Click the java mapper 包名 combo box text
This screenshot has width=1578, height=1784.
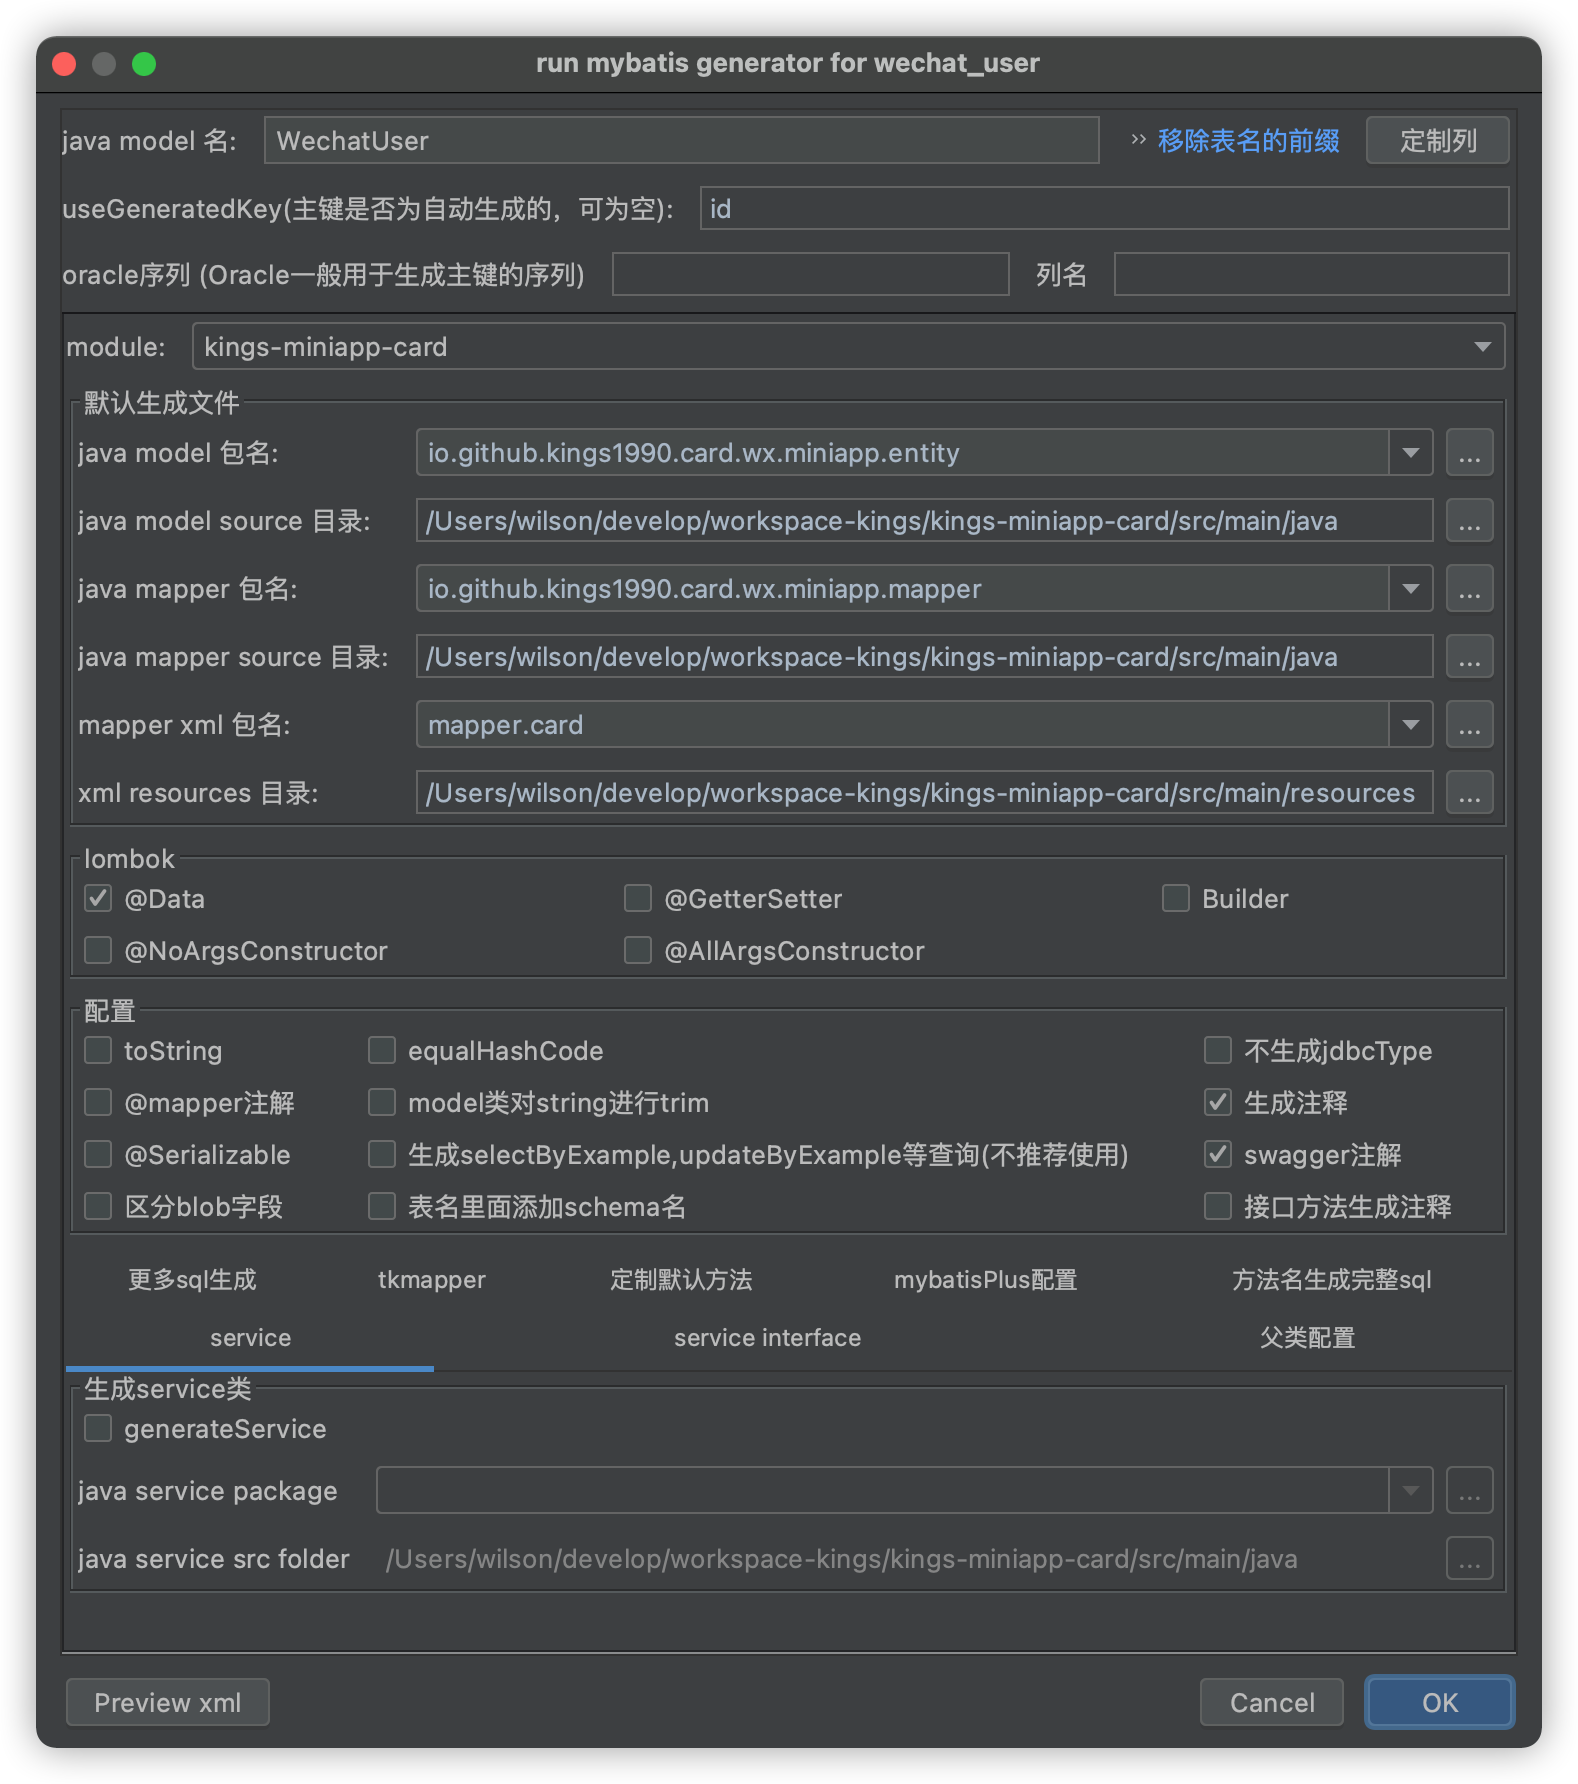[903, 589]
